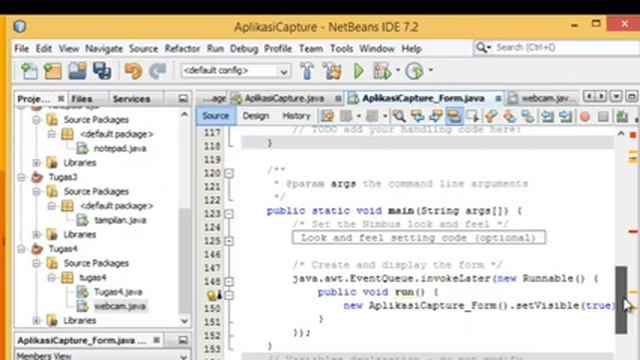Image resolution: width=640 pixels, height=360 pixels.
Task: Collapse the Tugas3 project node
Action: [21, 177]
